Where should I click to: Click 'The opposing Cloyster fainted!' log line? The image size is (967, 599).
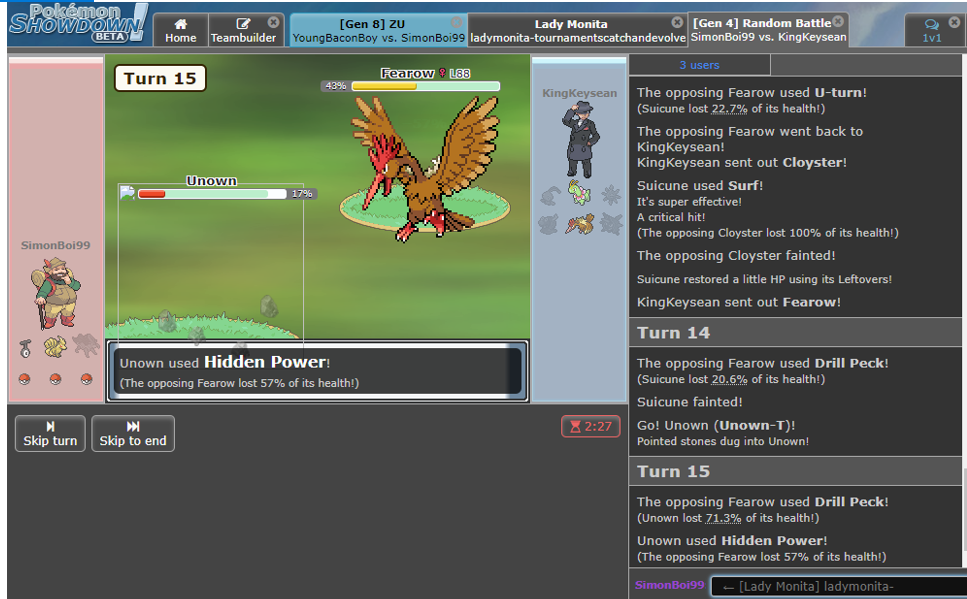point(736,255)
